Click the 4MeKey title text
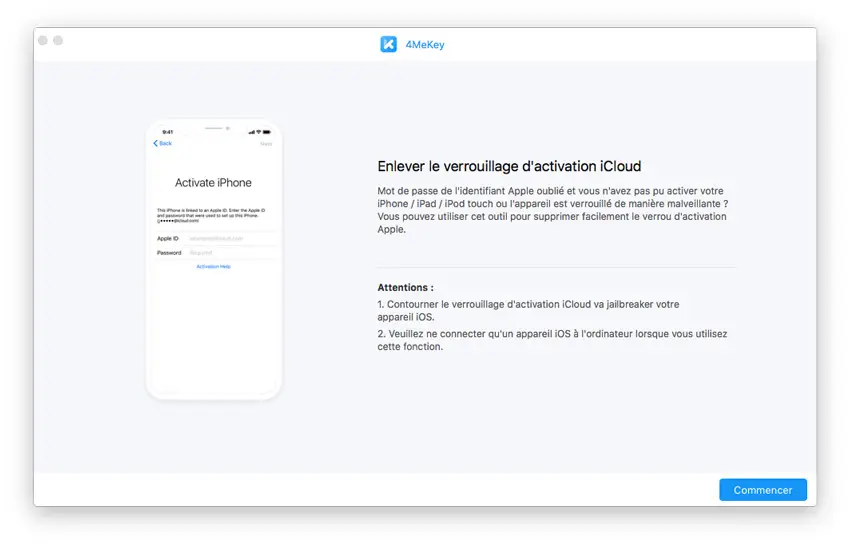 click(425, 45)
